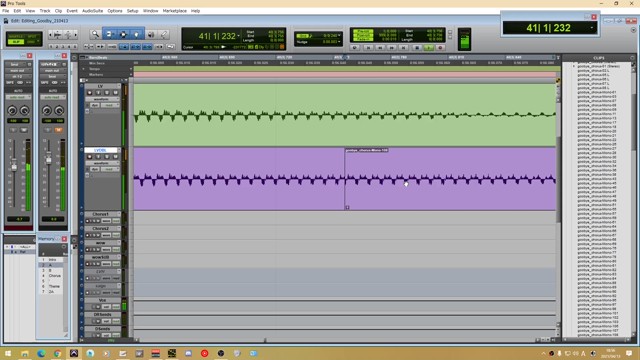The image size is (640, 360).
Task: Select the Chorus1 track name
Action: pos(100,214)
